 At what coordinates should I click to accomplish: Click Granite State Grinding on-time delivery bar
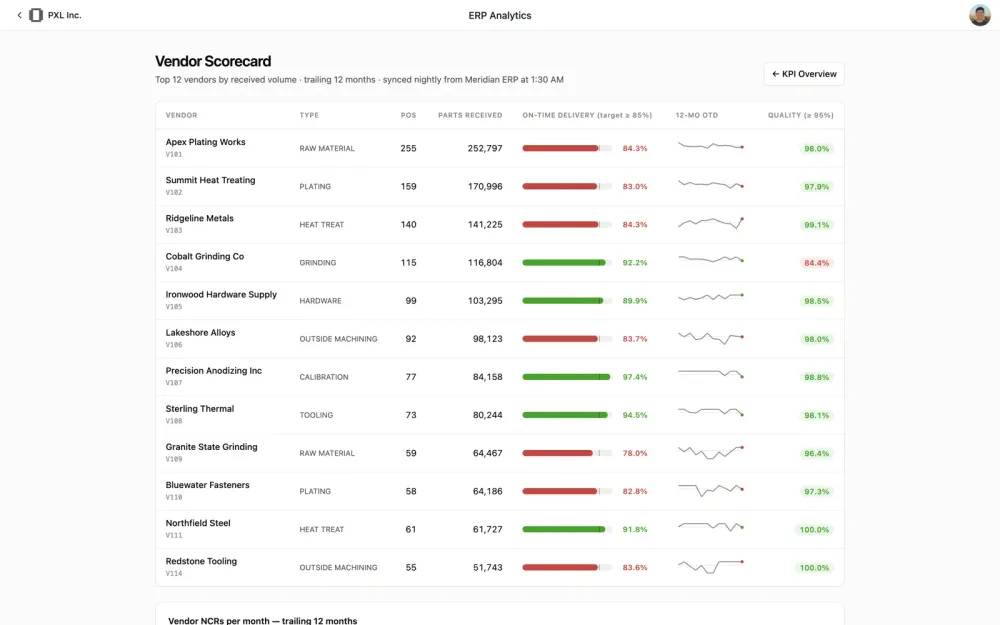coord(567,453)
